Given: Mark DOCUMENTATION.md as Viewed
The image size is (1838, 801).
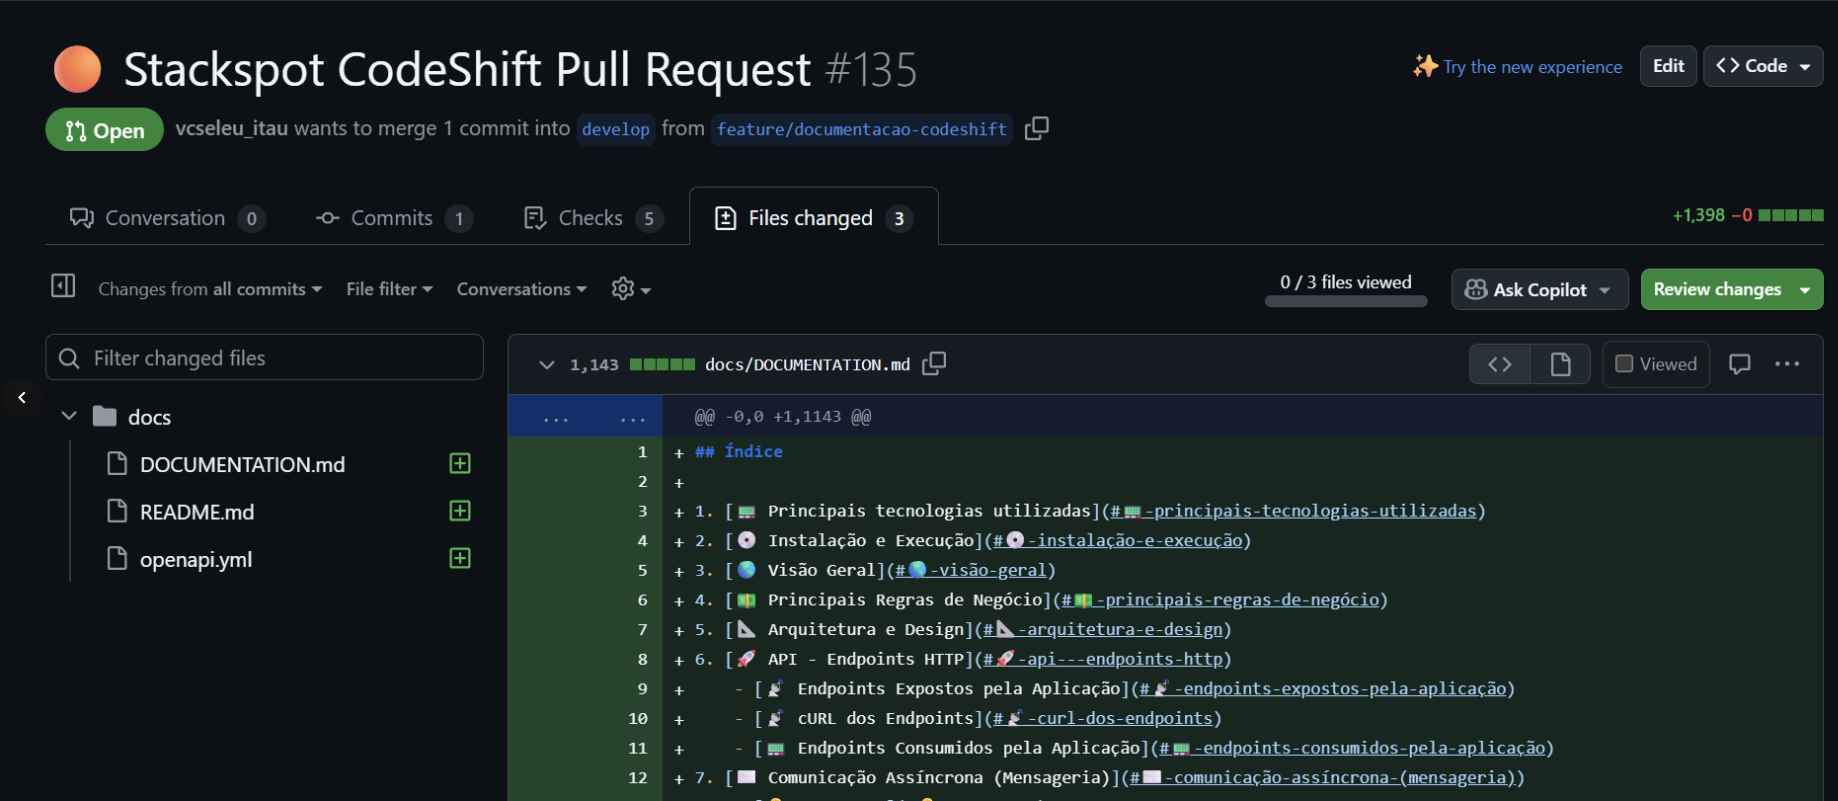Looking at the screenshot, I should point(1656,364).
